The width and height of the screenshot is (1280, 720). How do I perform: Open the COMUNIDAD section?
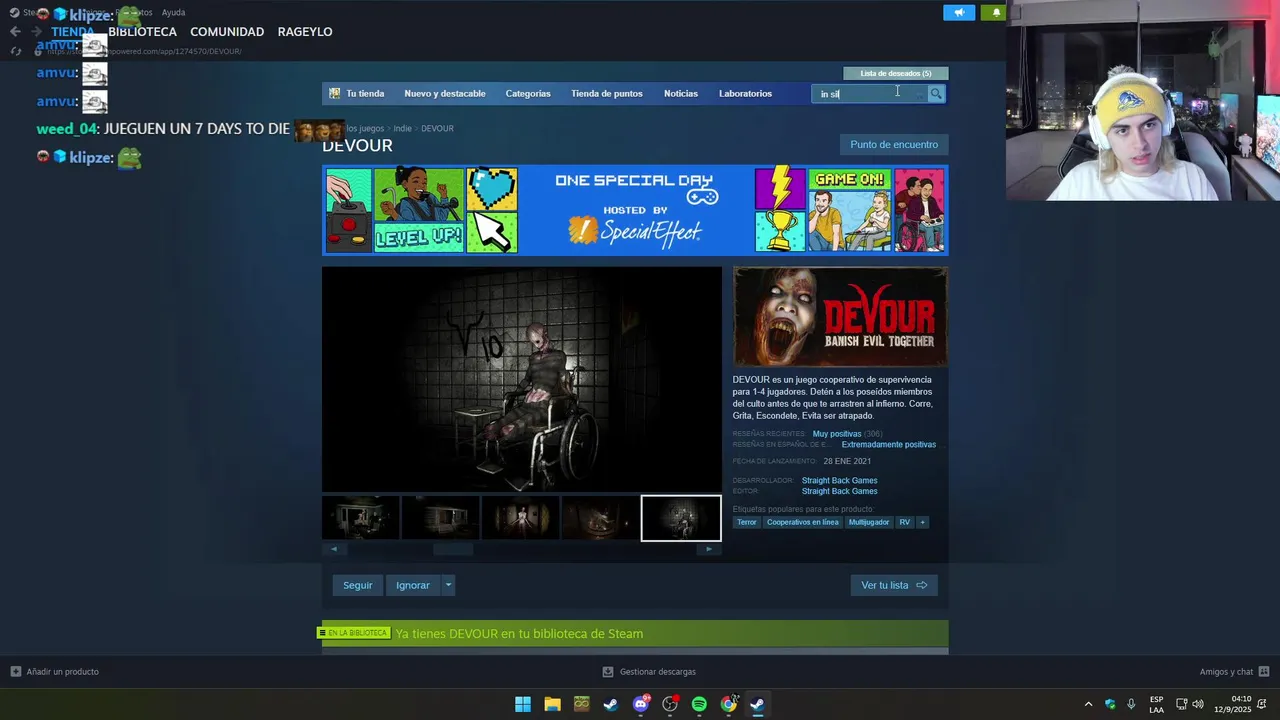pyautogui.click(x=227, y=32)
